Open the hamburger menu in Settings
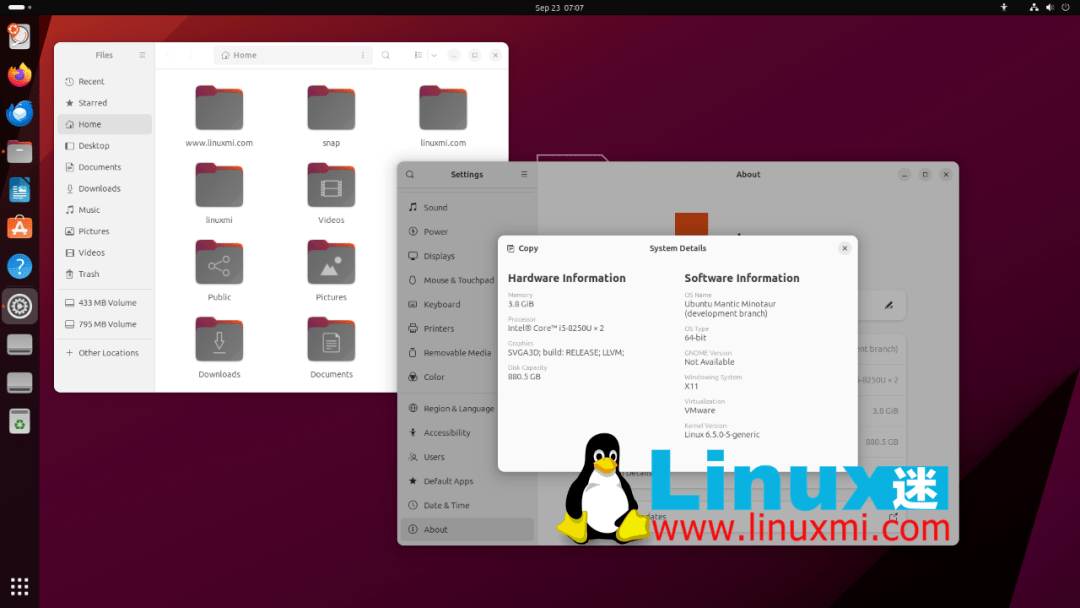1080x608 pixels. [525, 174]
